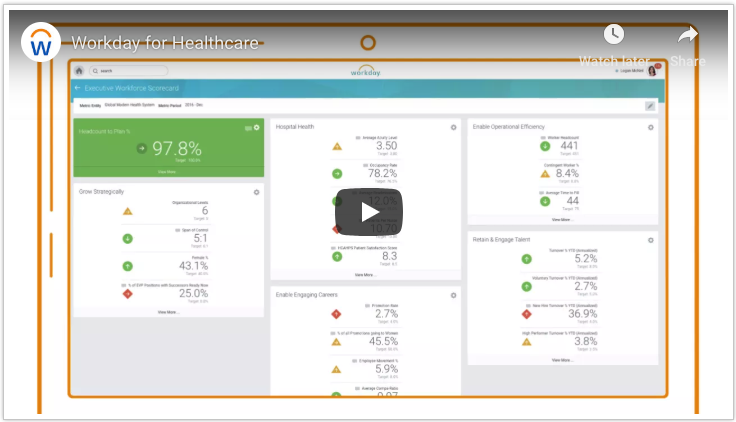This screenshot has width=736, height=422.
Task: Click the Hospital Health card title
Action: (x=295, y=127)
